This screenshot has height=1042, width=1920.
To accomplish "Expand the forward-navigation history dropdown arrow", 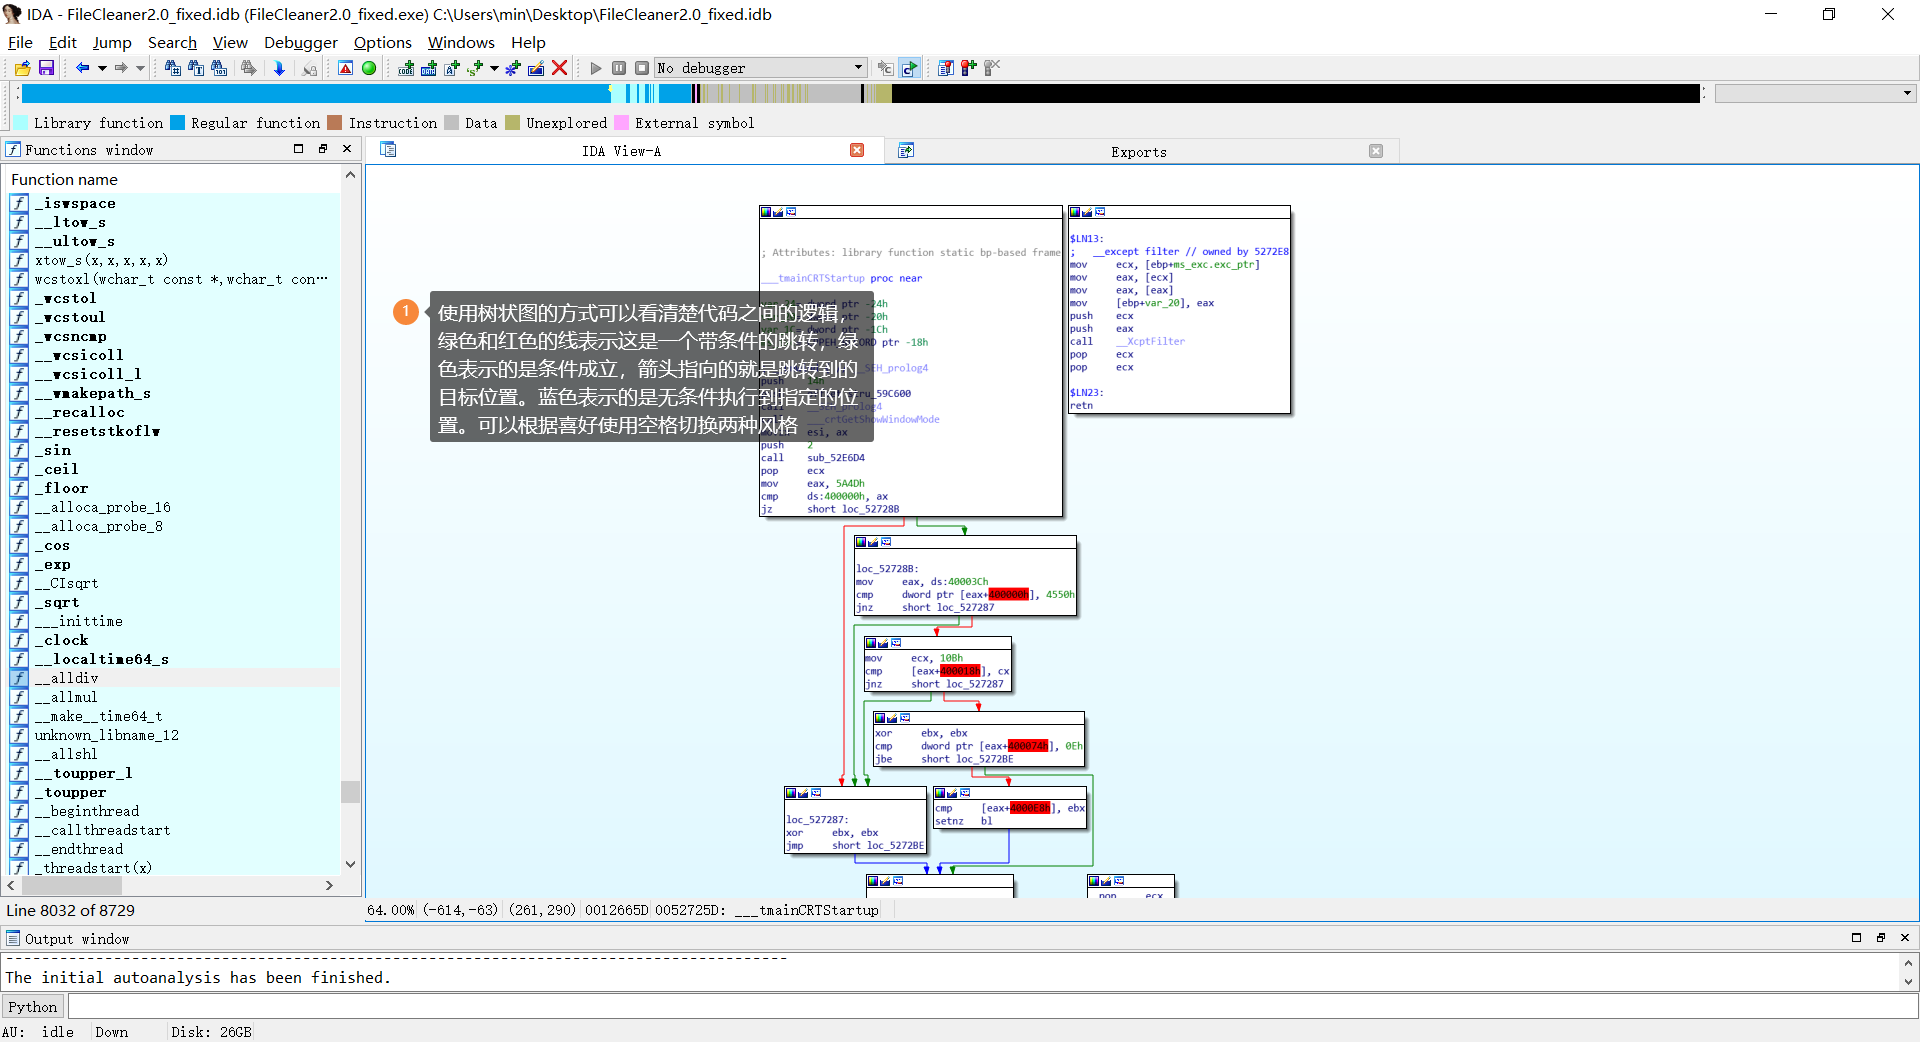I will (140, 68).
